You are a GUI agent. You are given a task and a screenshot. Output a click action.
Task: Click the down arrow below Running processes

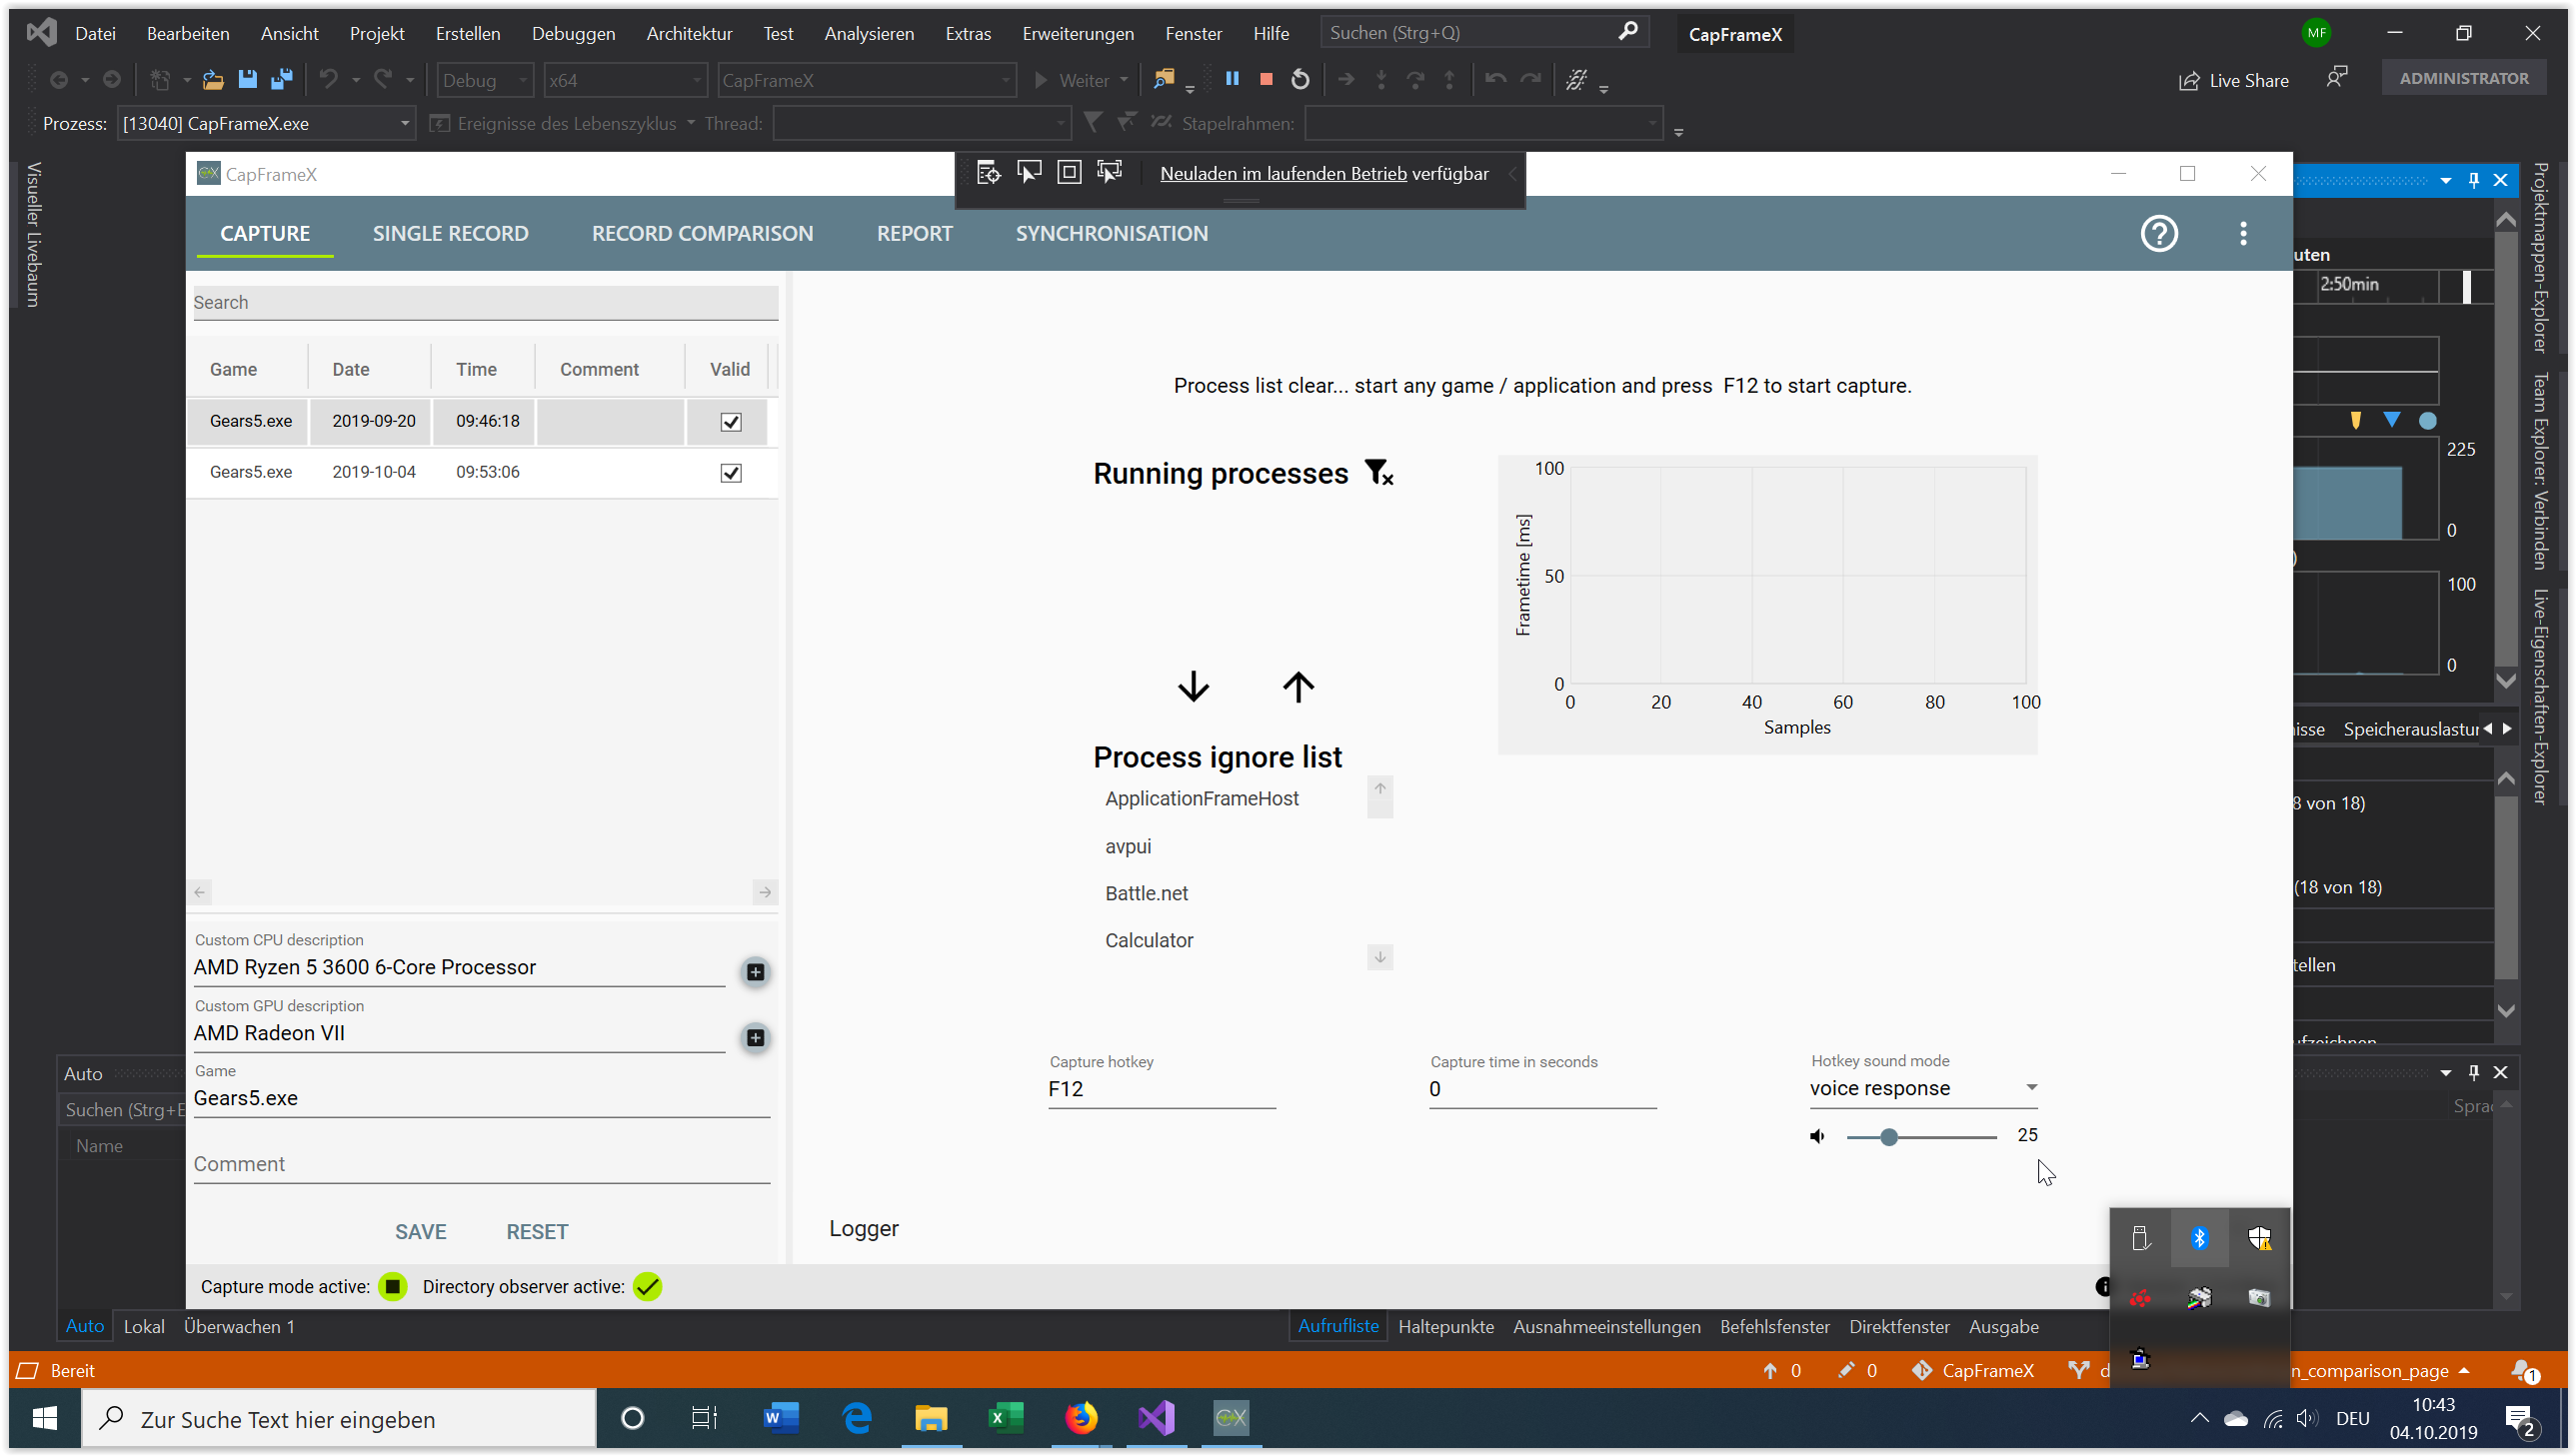coord(1193,687)
